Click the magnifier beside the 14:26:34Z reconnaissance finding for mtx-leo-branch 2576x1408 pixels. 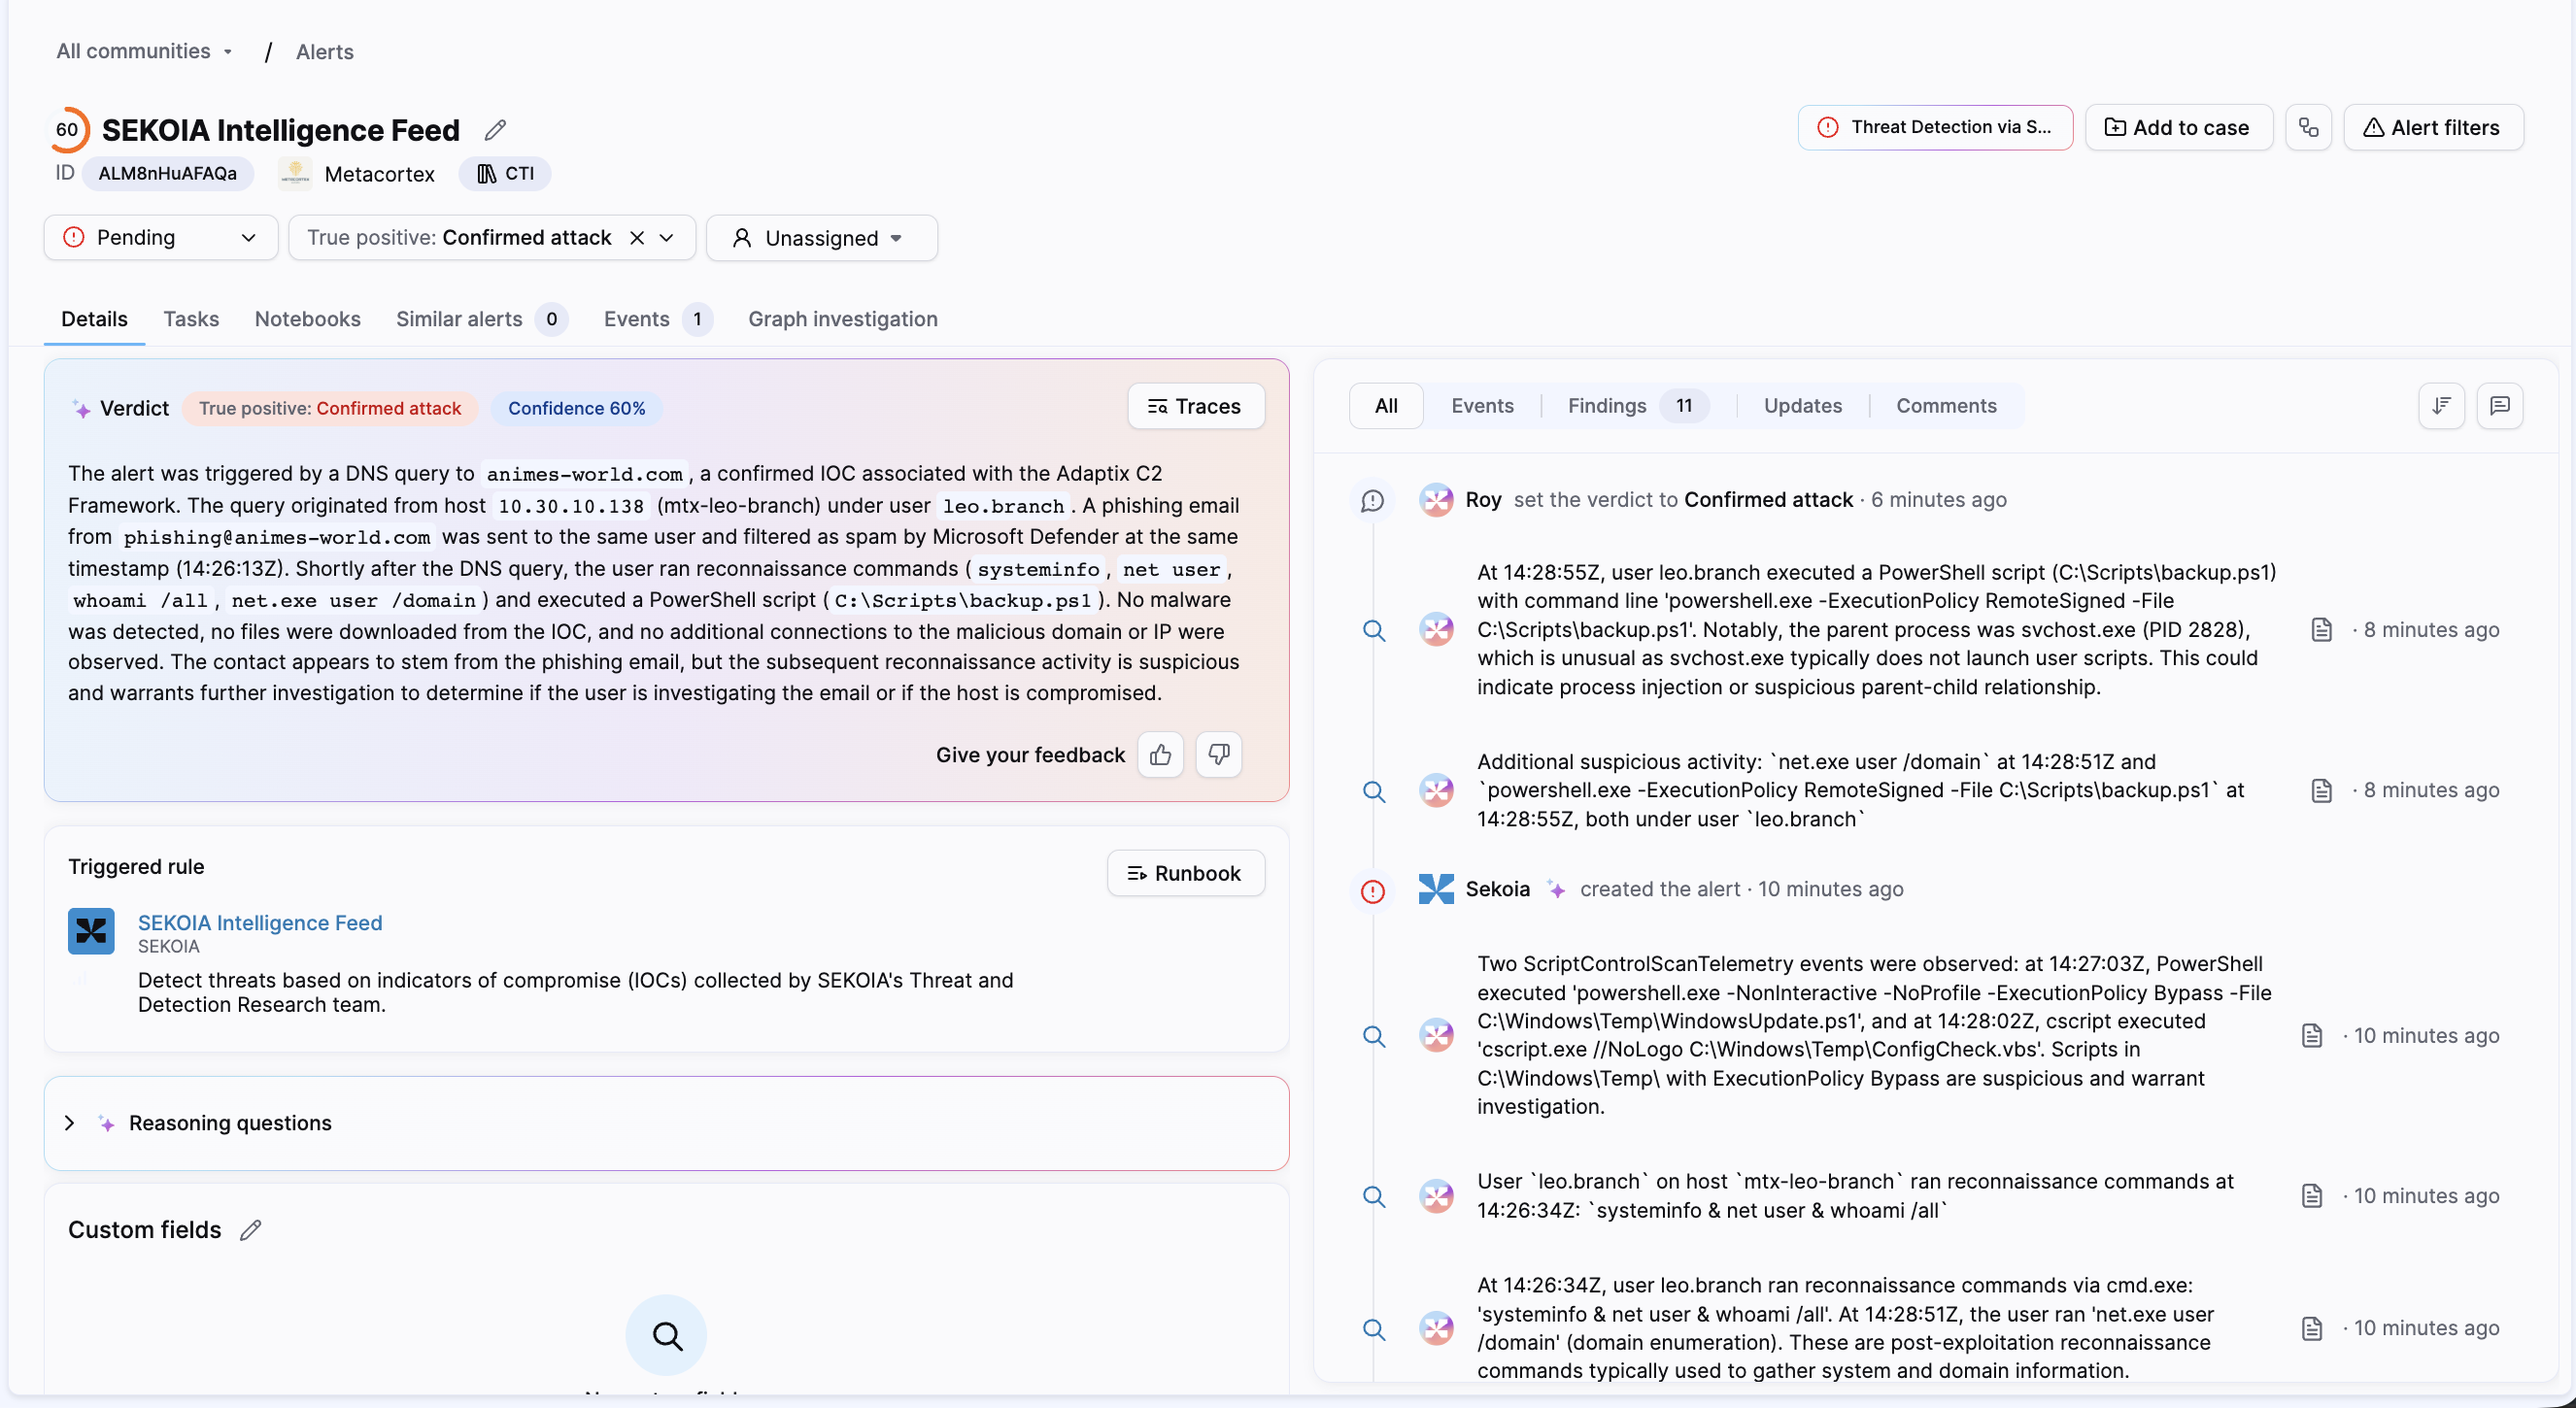1374,1196
